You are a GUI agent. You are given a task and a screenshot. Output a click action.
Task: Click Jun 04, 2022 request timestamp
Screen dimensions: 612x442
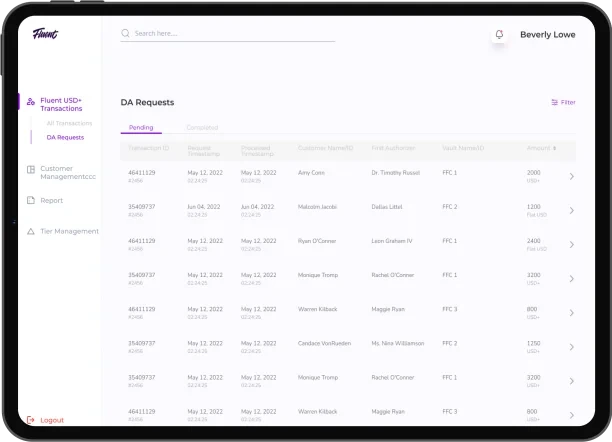pos(204,207)
